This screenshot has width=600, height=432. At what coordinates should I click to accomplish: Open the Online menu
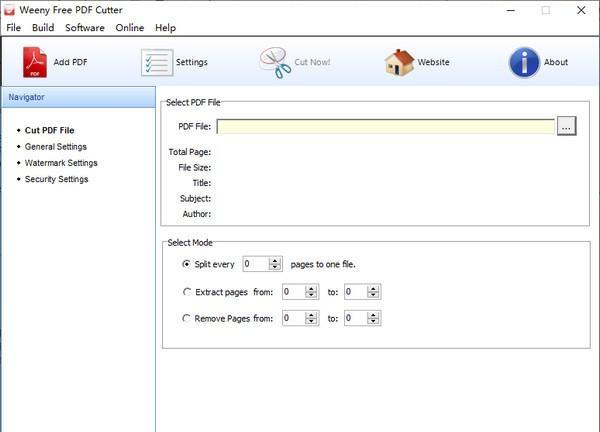pos(130,28)
